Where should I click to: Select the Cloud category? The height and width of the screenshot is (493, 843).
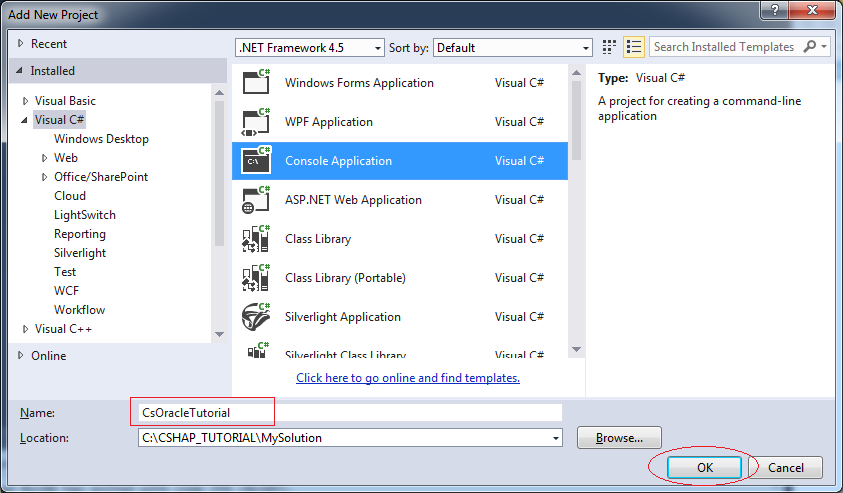[x=70, y=196]
